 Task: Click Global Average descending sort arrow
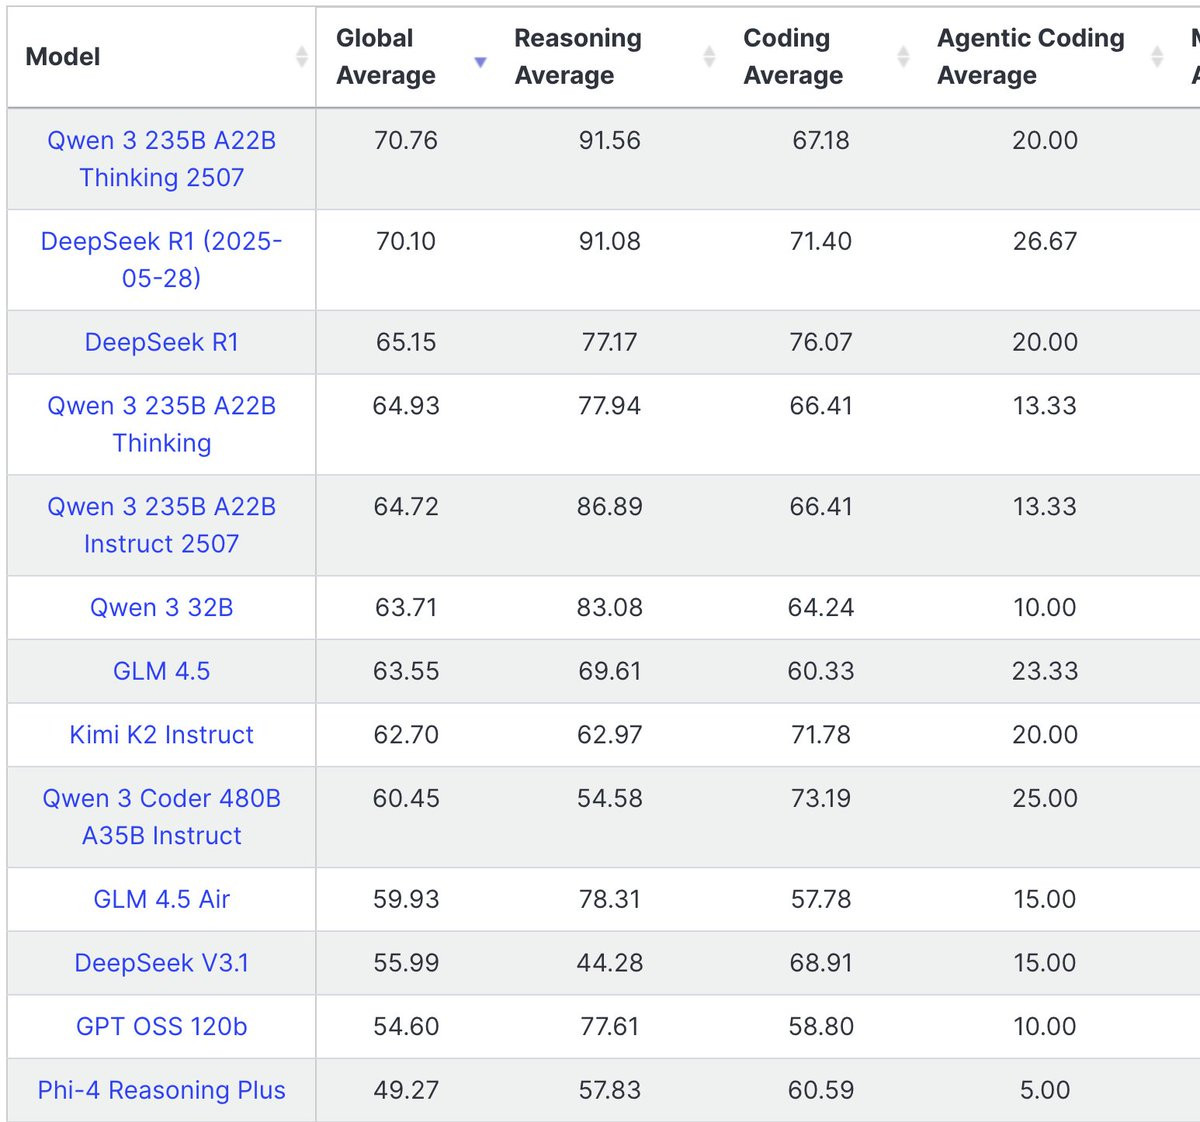[480, 62]
